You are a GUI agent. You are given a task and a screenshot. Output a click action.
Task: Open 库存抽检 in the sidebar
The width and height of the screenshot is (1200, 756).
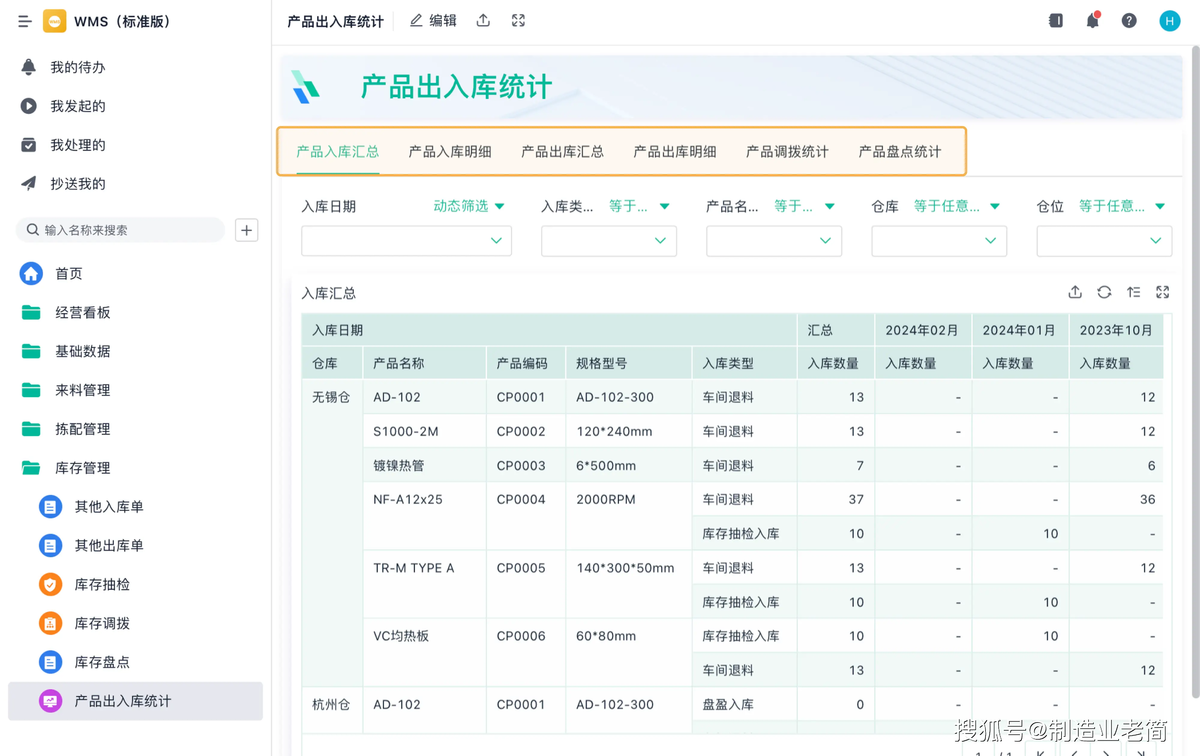[x=102, y=584]
